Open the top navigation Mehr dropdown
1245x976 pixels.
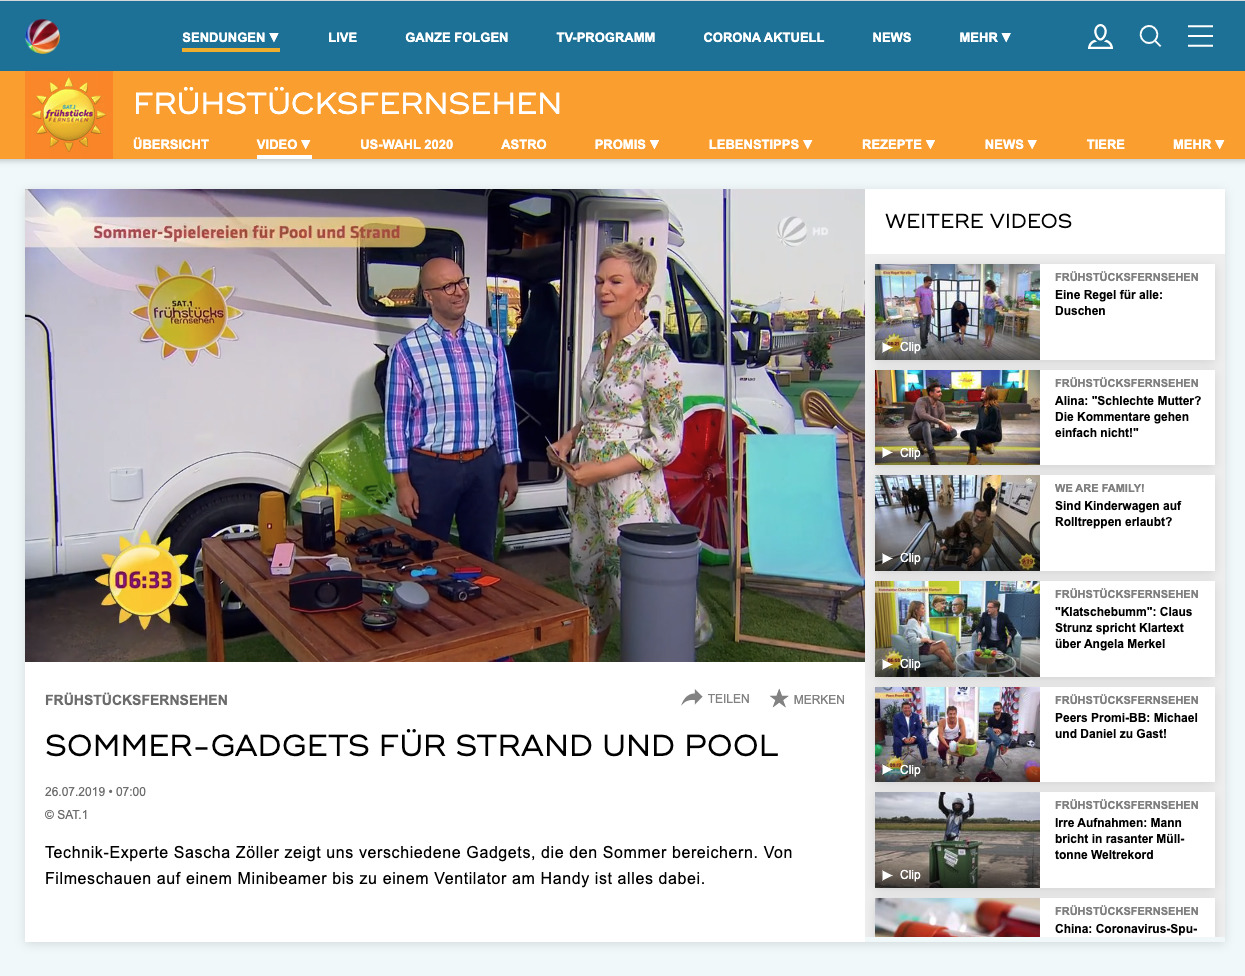pyautogui.click(x=984, y=37)
